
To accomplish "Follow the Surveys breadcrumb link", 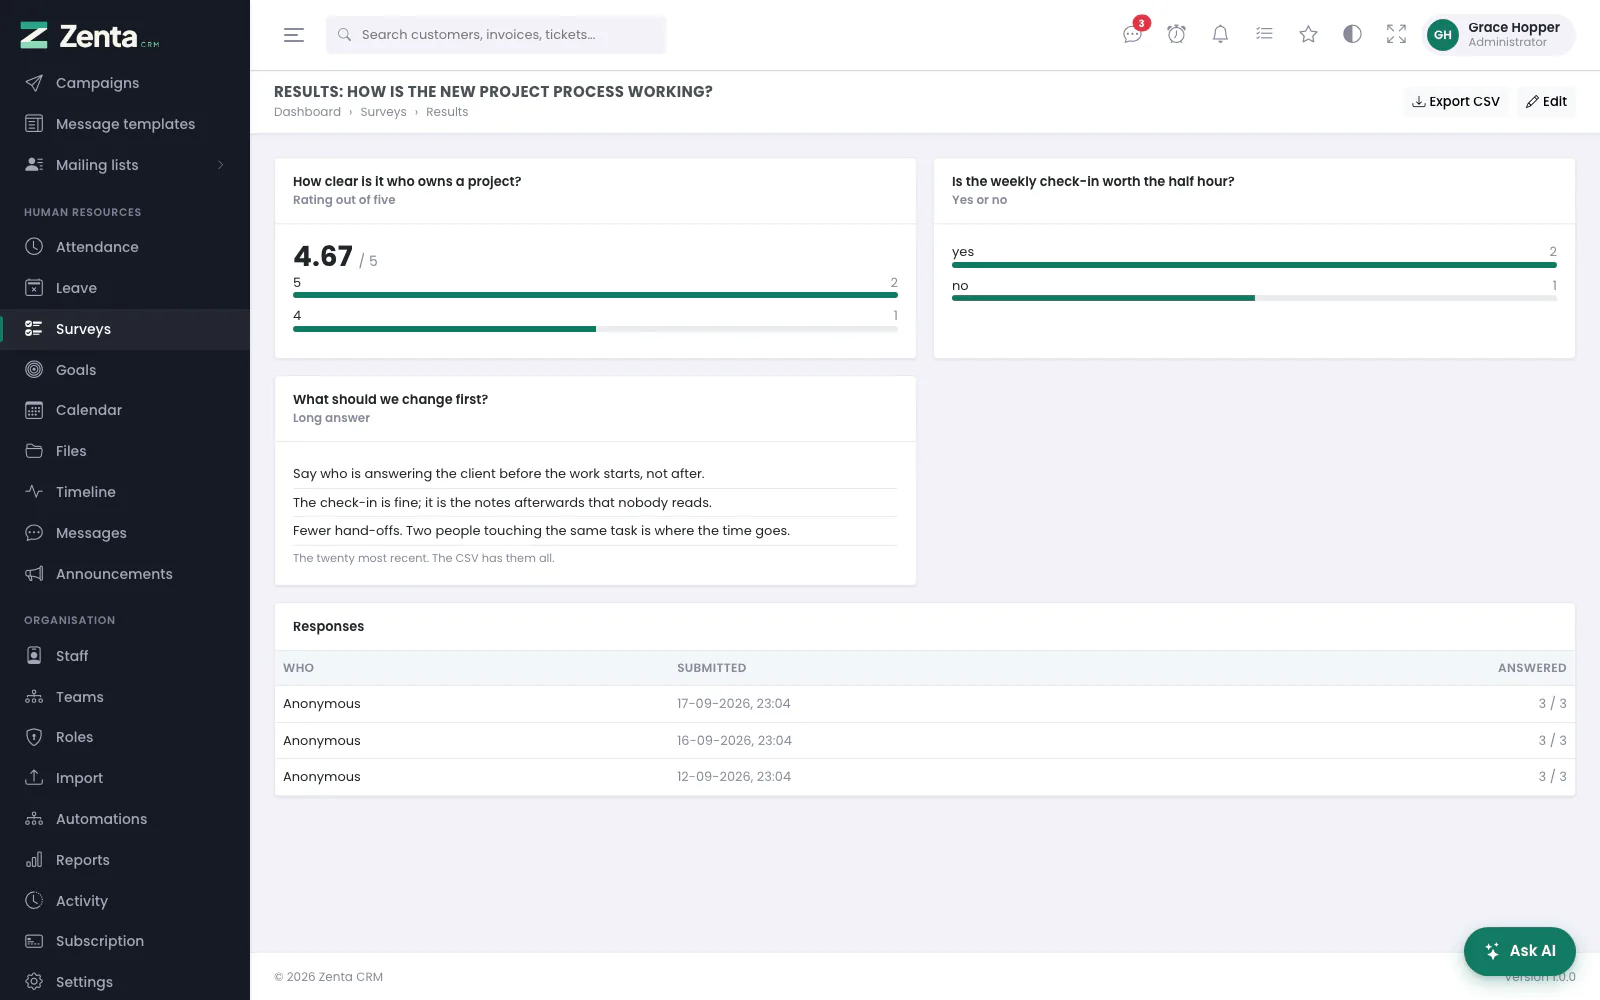I will [383, 112].
